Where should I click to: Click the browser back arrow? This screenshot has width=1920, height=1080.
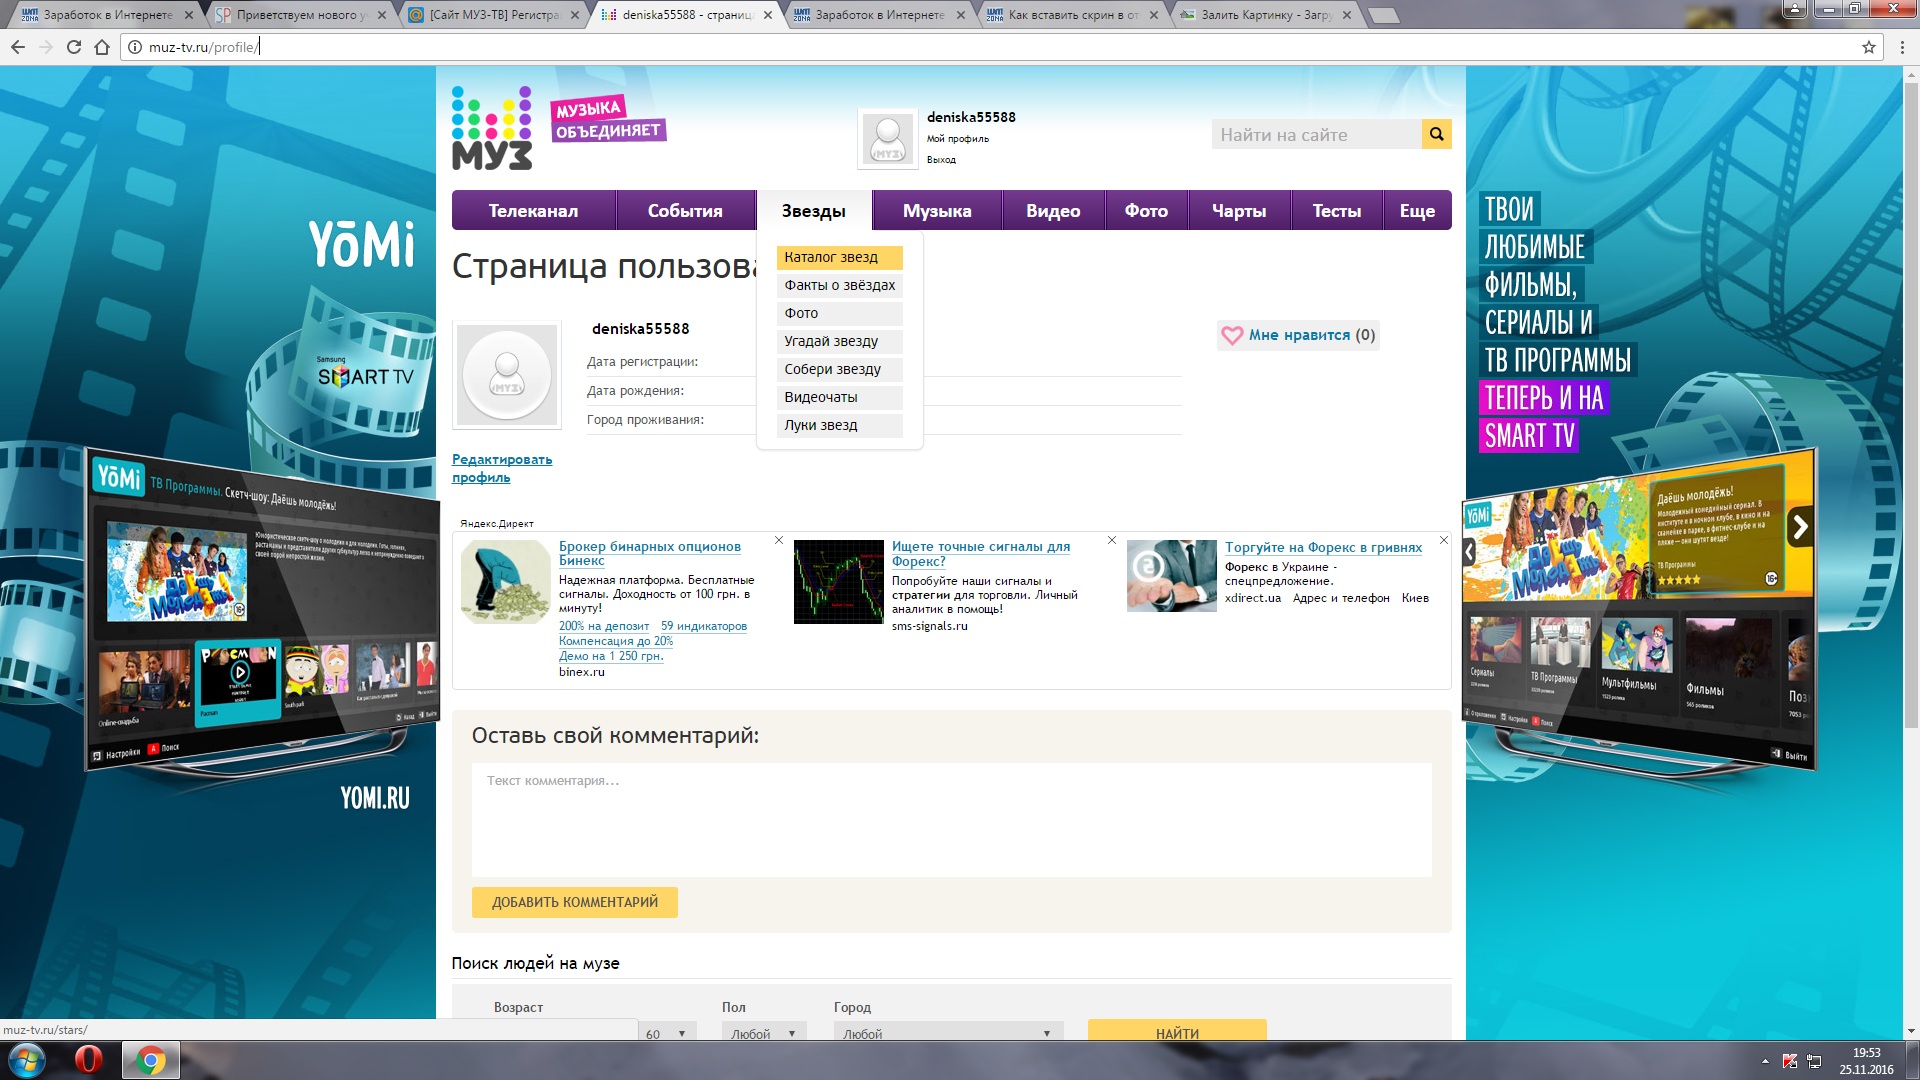[17, 47]
